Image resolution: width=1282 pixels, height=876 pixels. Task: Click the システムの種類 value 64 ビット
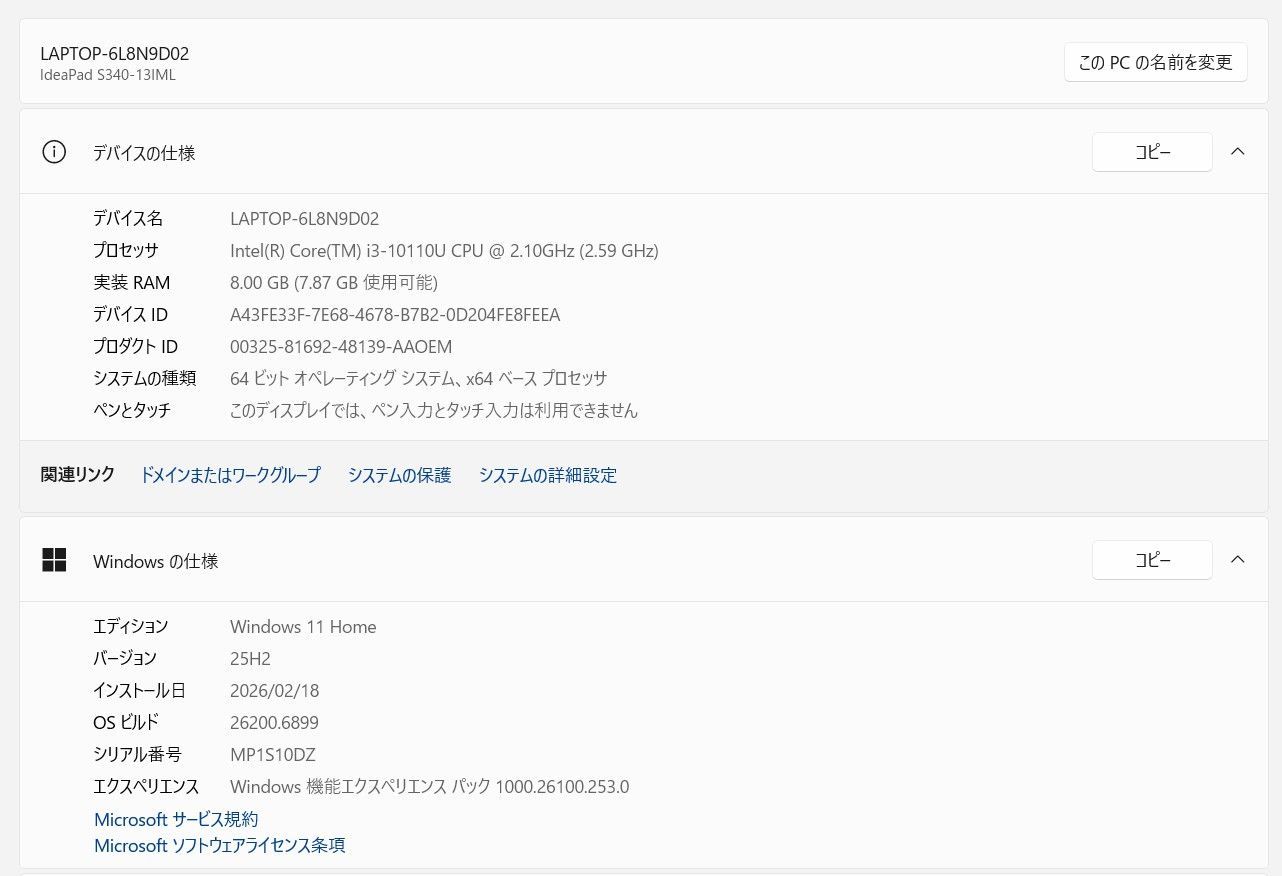coord(419,378)
